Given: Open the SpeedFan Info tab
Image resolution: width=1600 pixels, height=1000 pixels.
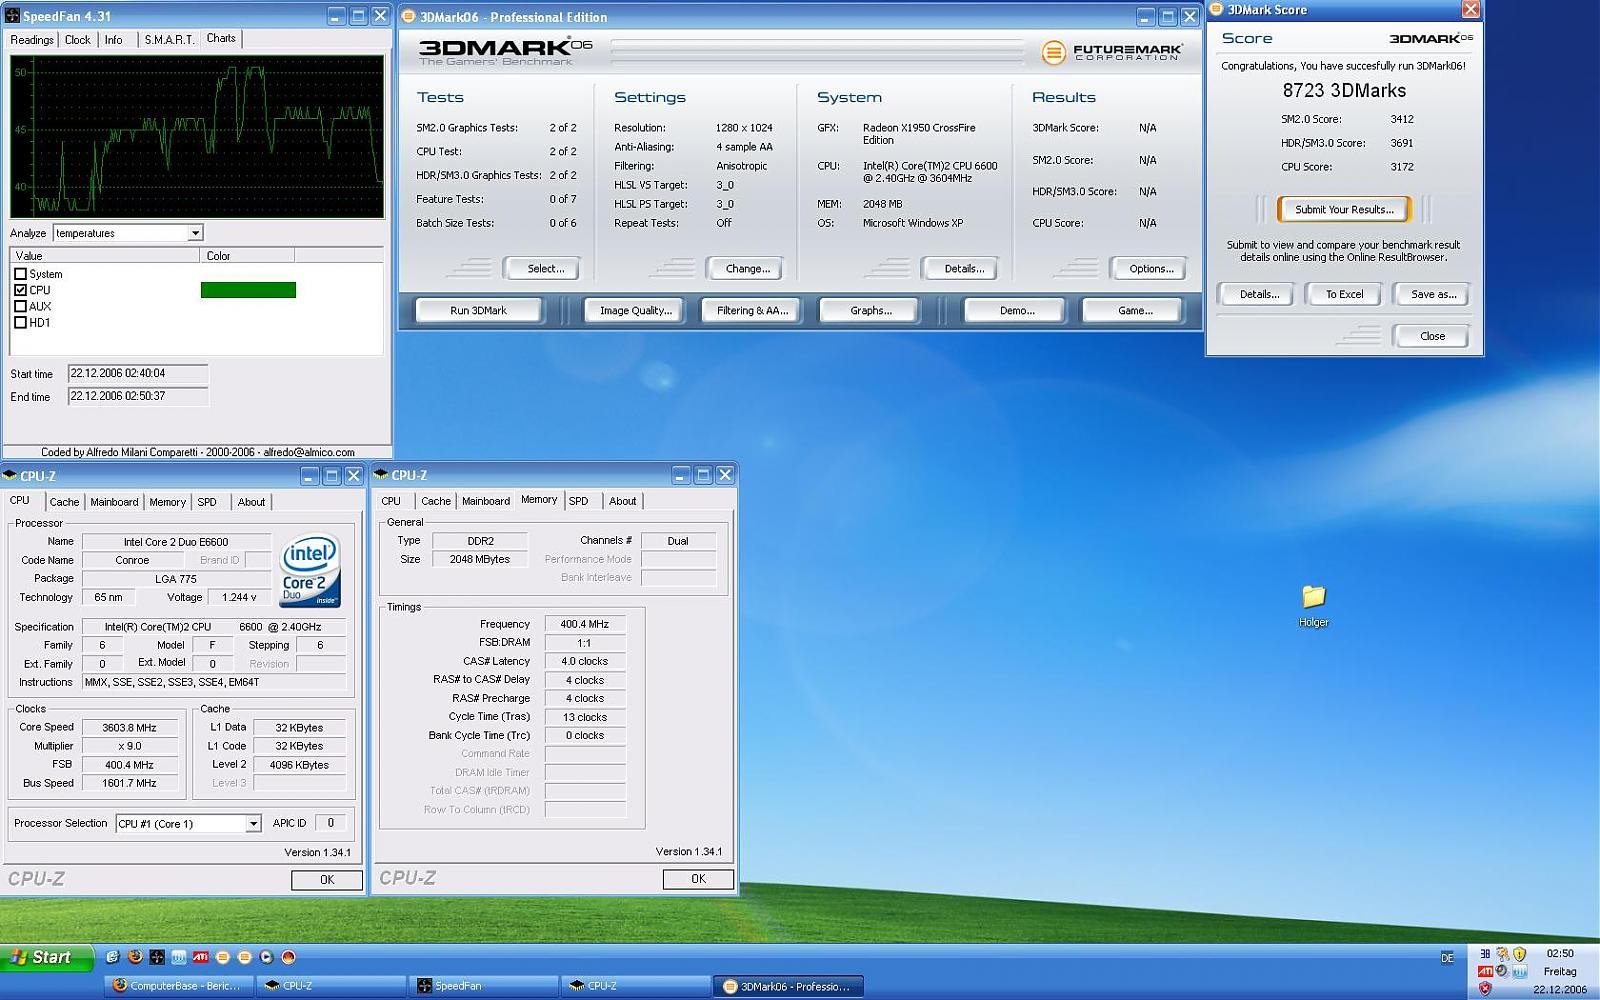Looking at the screenshot, I should [x=114, y=40].
